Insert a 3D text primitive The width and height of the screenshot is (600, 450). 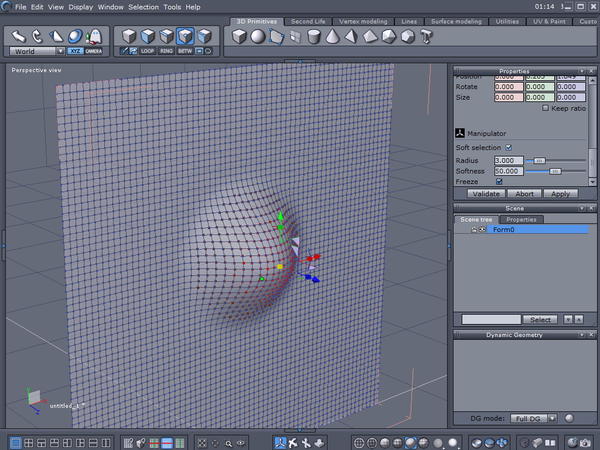(426, 37)
